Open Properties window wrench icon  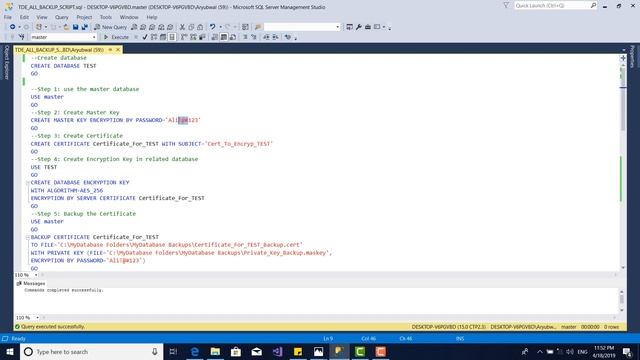[358, 27]
